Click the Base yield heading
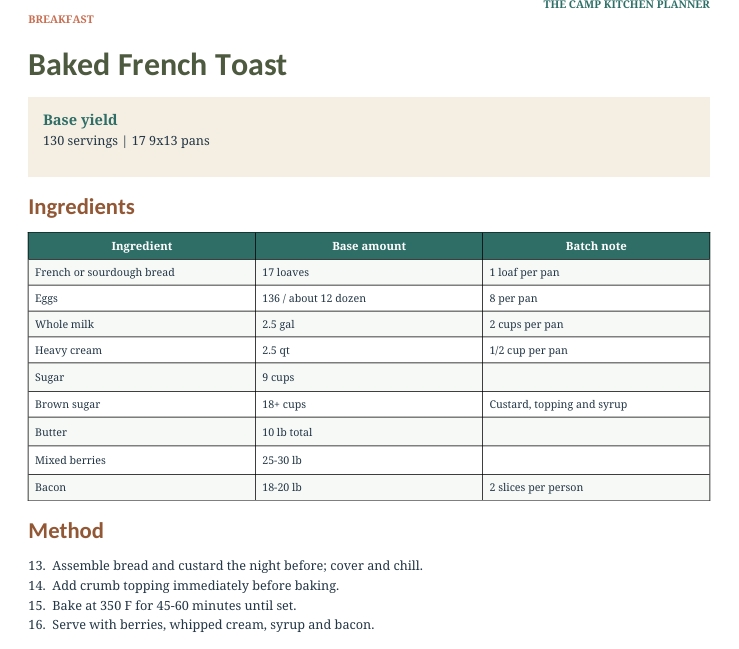This screenshot has height=649, width=739. (x=80, y=120)
